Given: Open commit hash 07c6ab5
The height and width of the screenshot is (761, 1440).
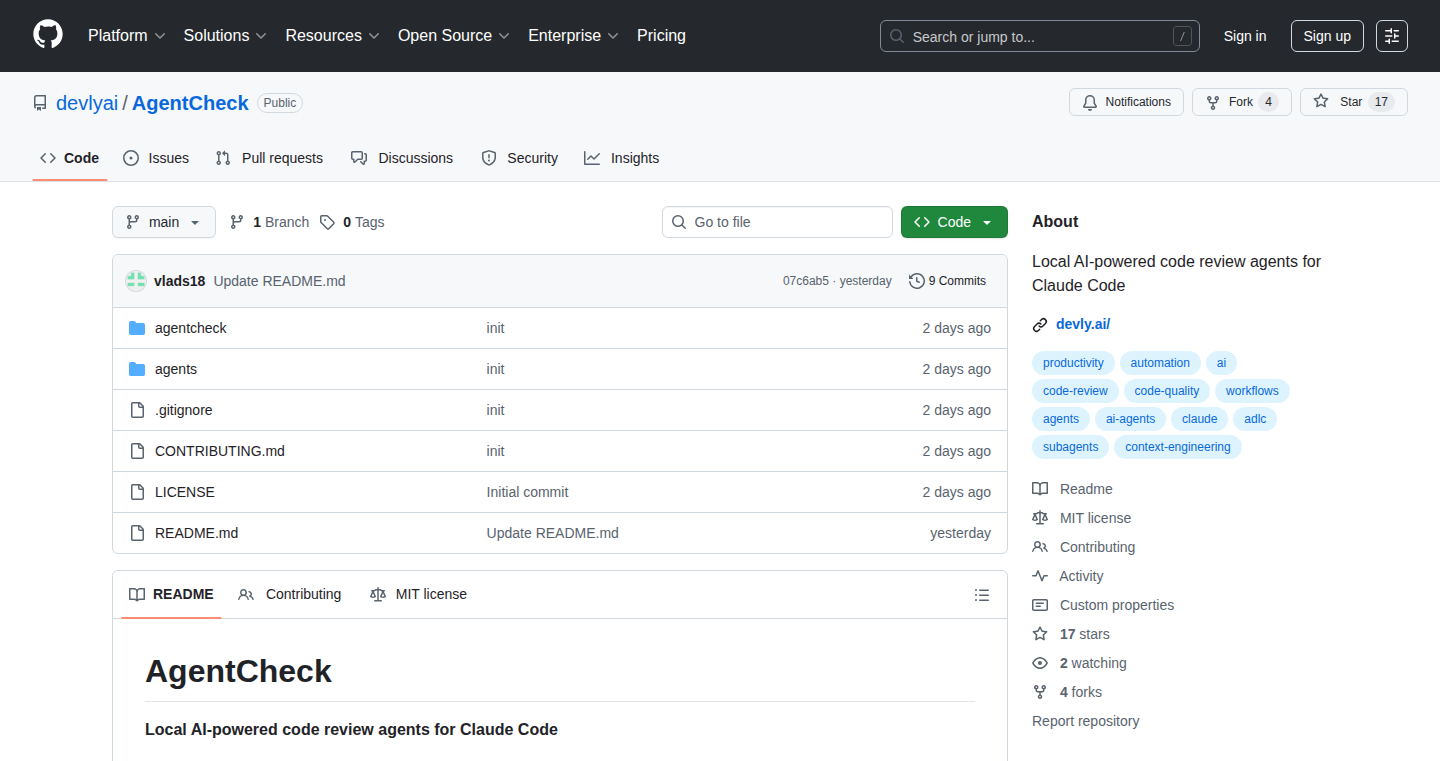Looking at the screenshot, I should point(806,281).
